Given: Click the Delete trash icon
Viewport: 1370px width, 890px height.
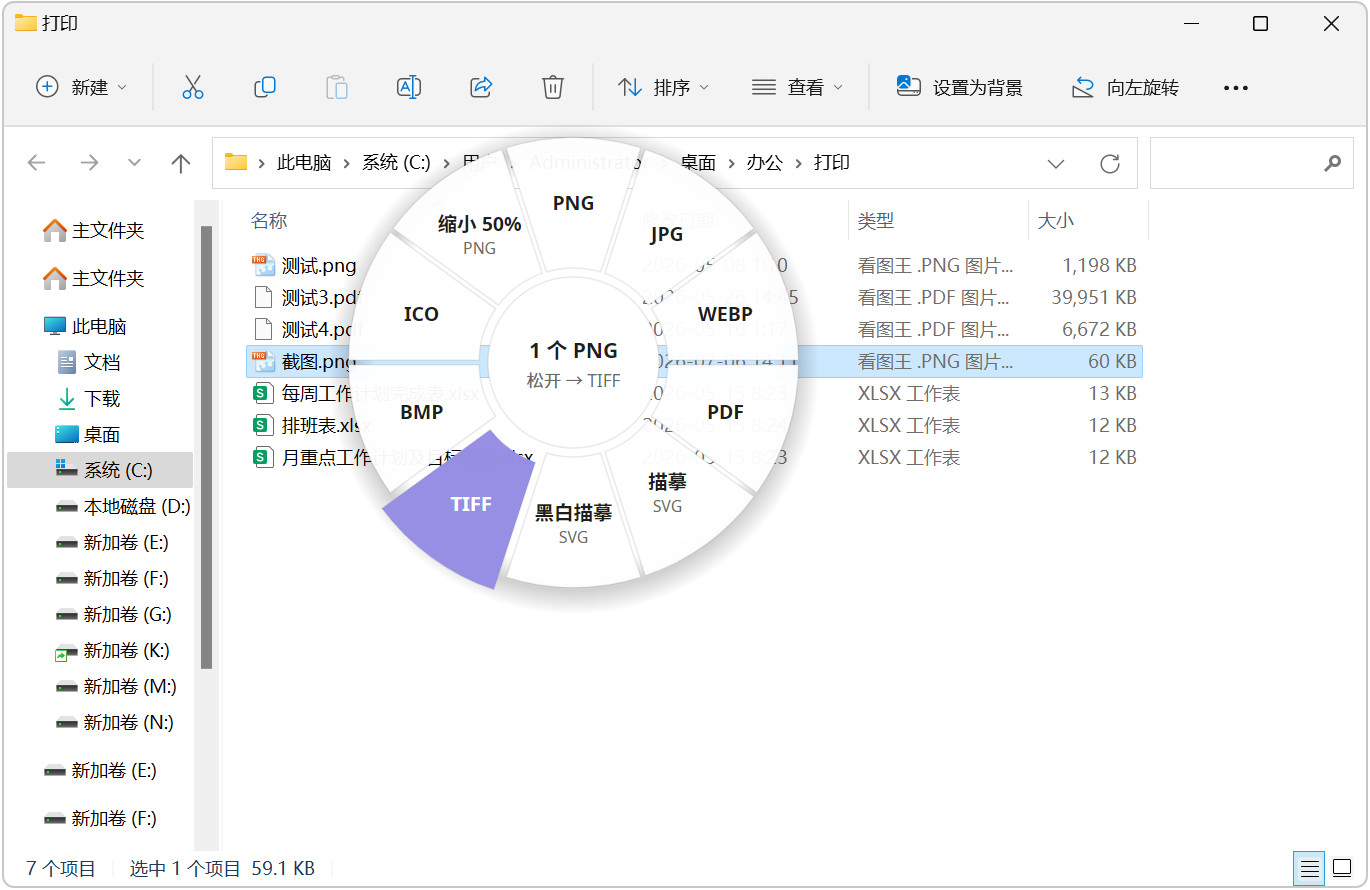Looking at the screenshot, I should 553,87.
